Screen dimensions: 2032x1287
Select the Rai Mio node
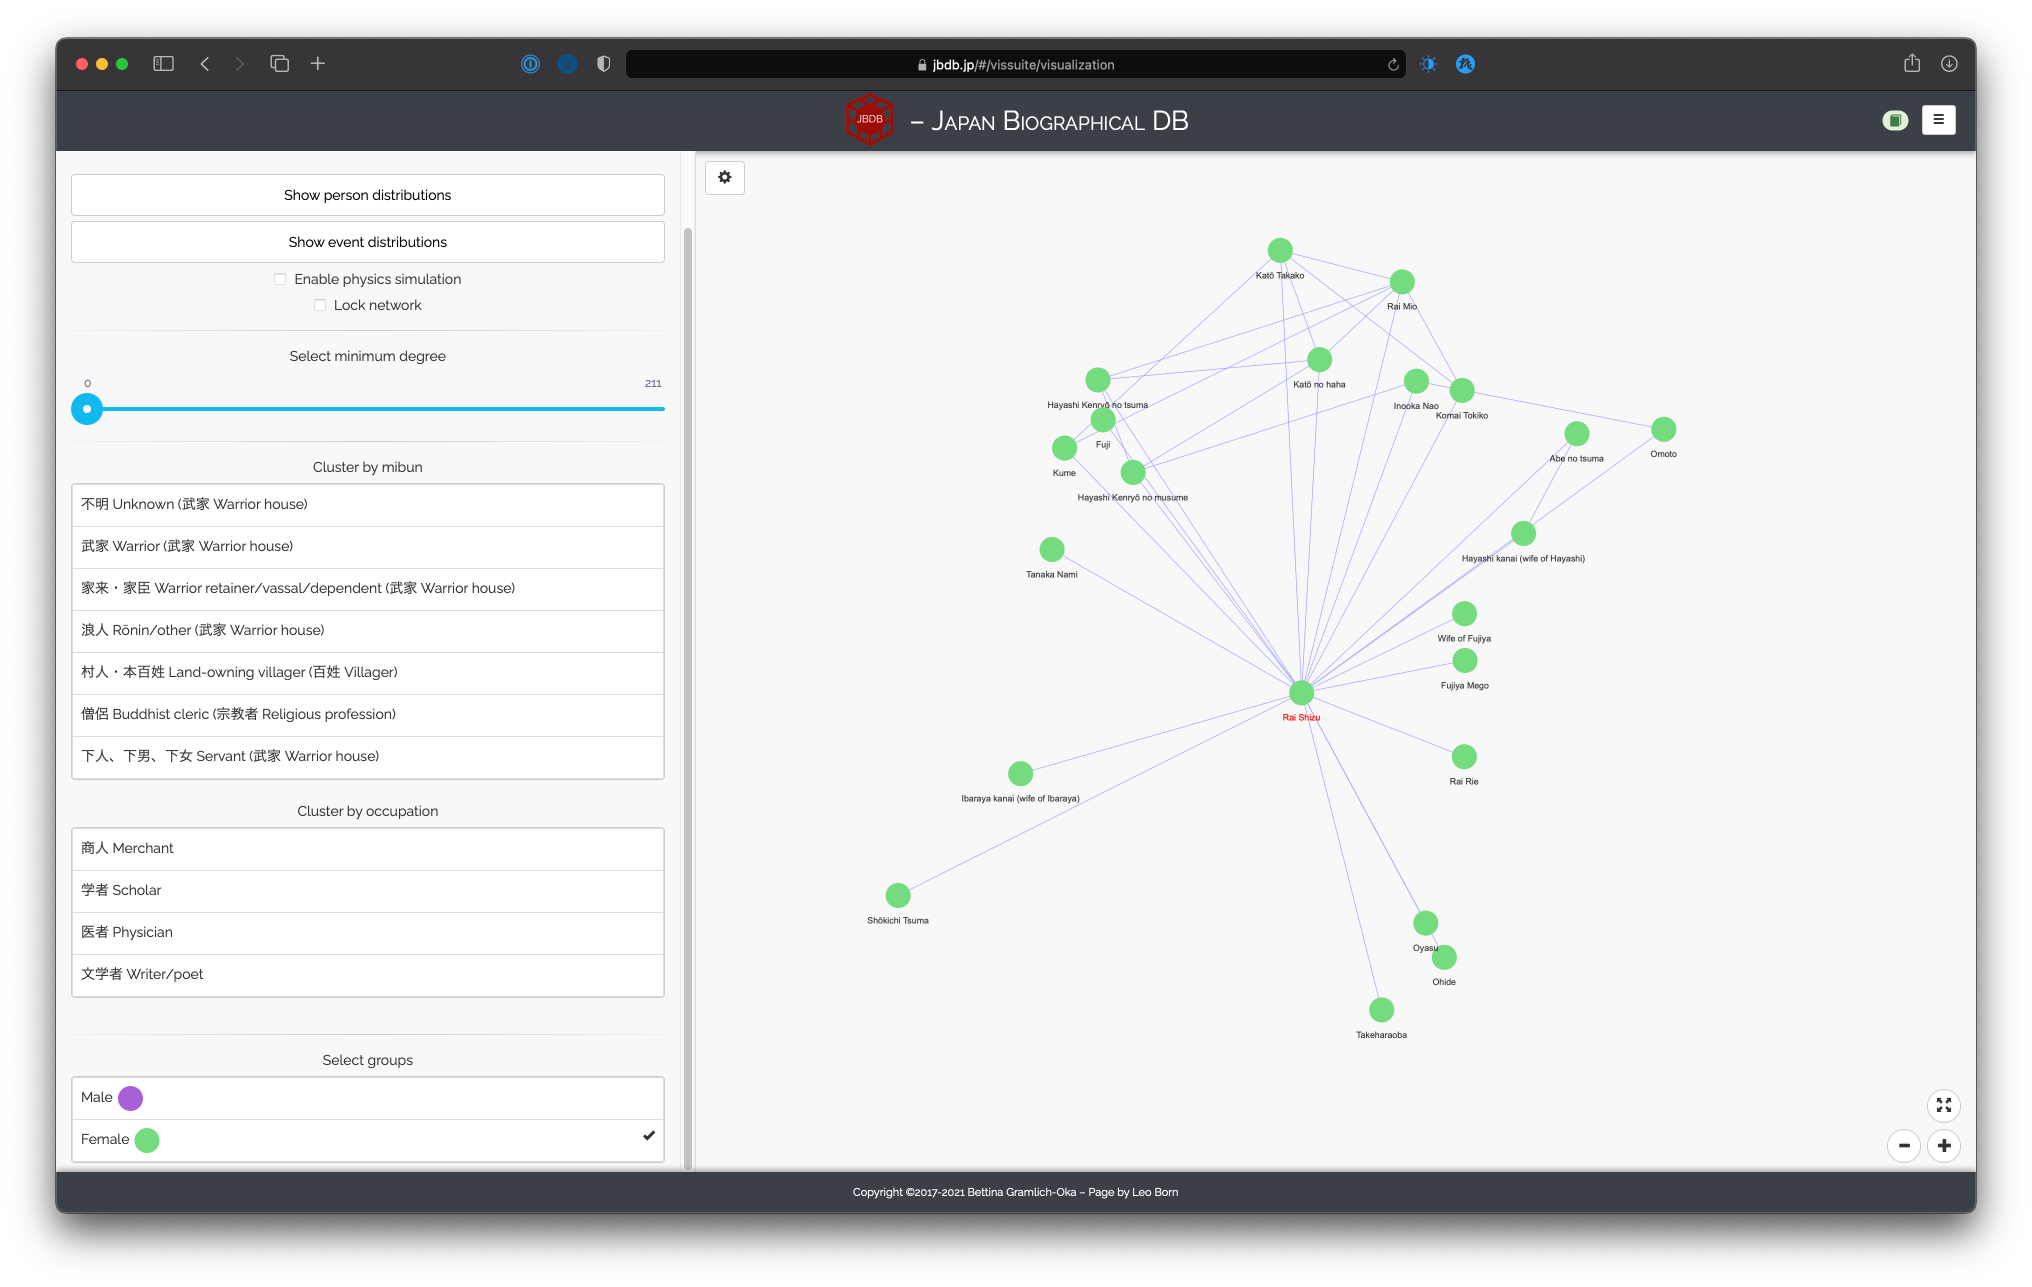coord(1402,282)
